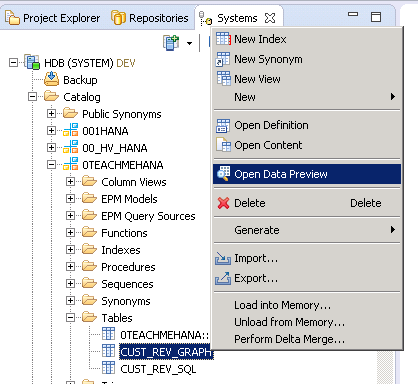Click the New View icon
418x384 pixels.
(223, 79)
